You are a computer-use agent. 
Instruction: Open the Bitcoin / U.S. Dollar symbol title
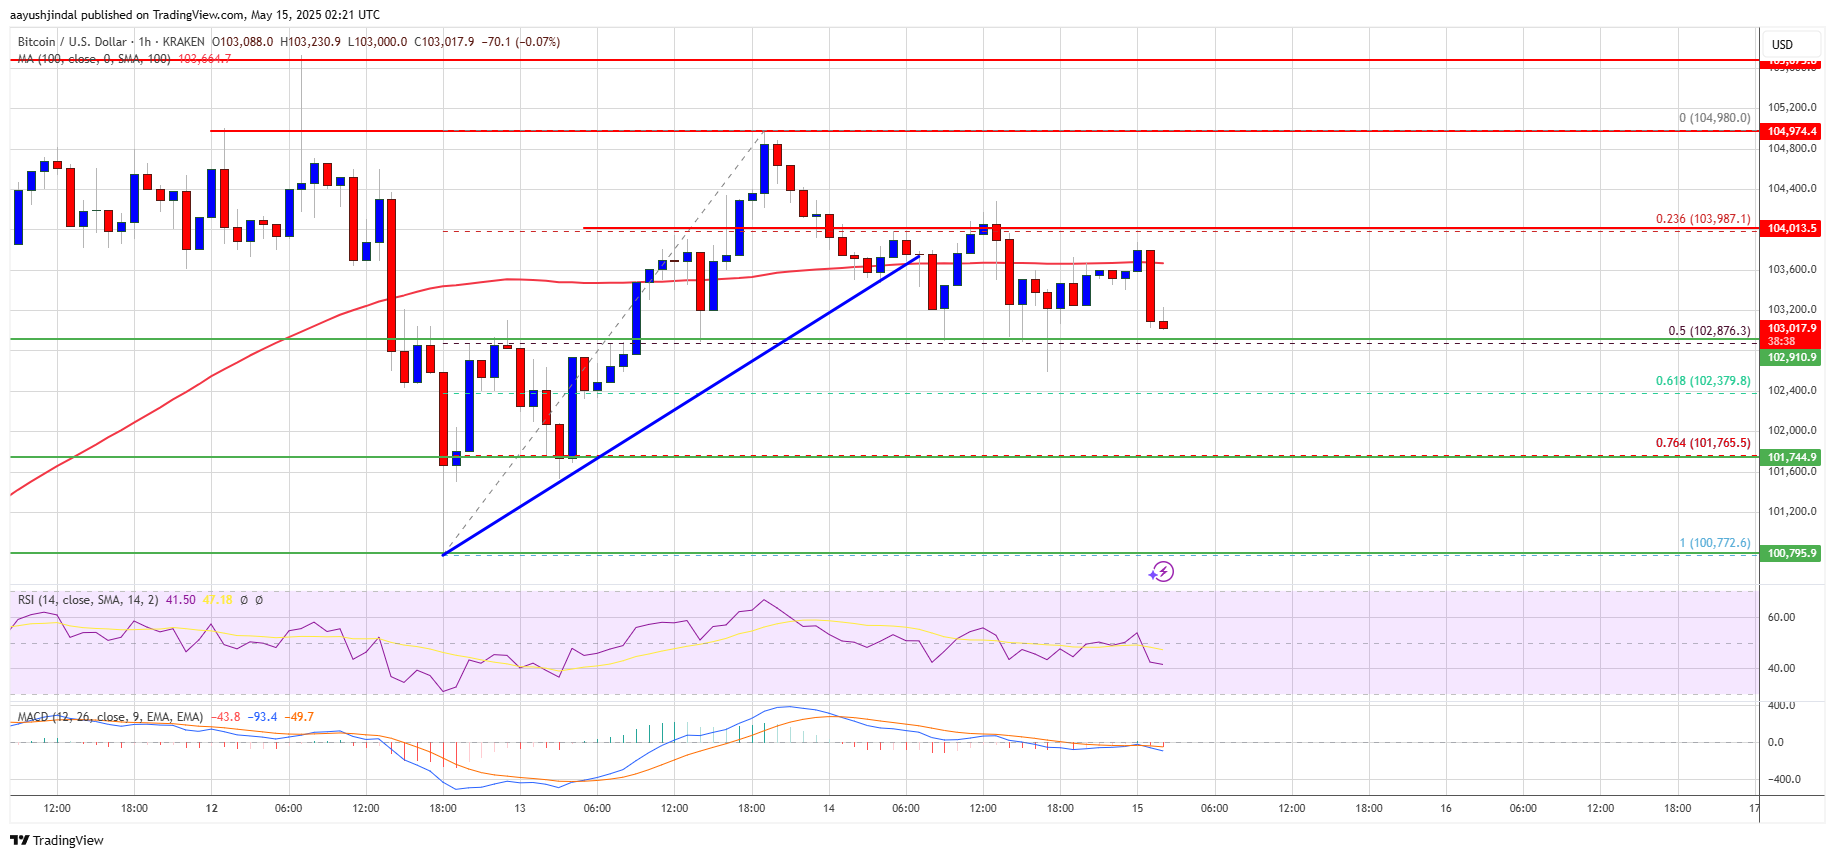72,42
